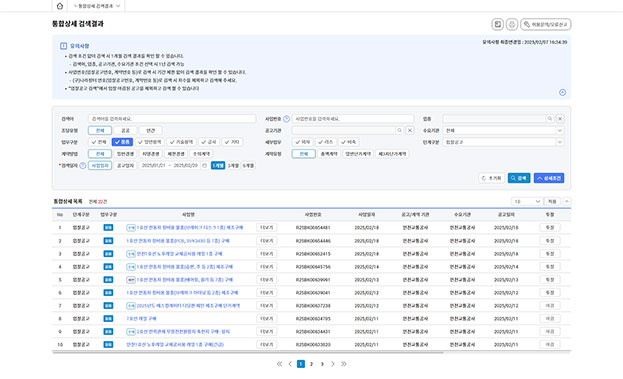The image size is (623, 379).
Task: Open project title link in row 8
Action: (x=141, y=319)
